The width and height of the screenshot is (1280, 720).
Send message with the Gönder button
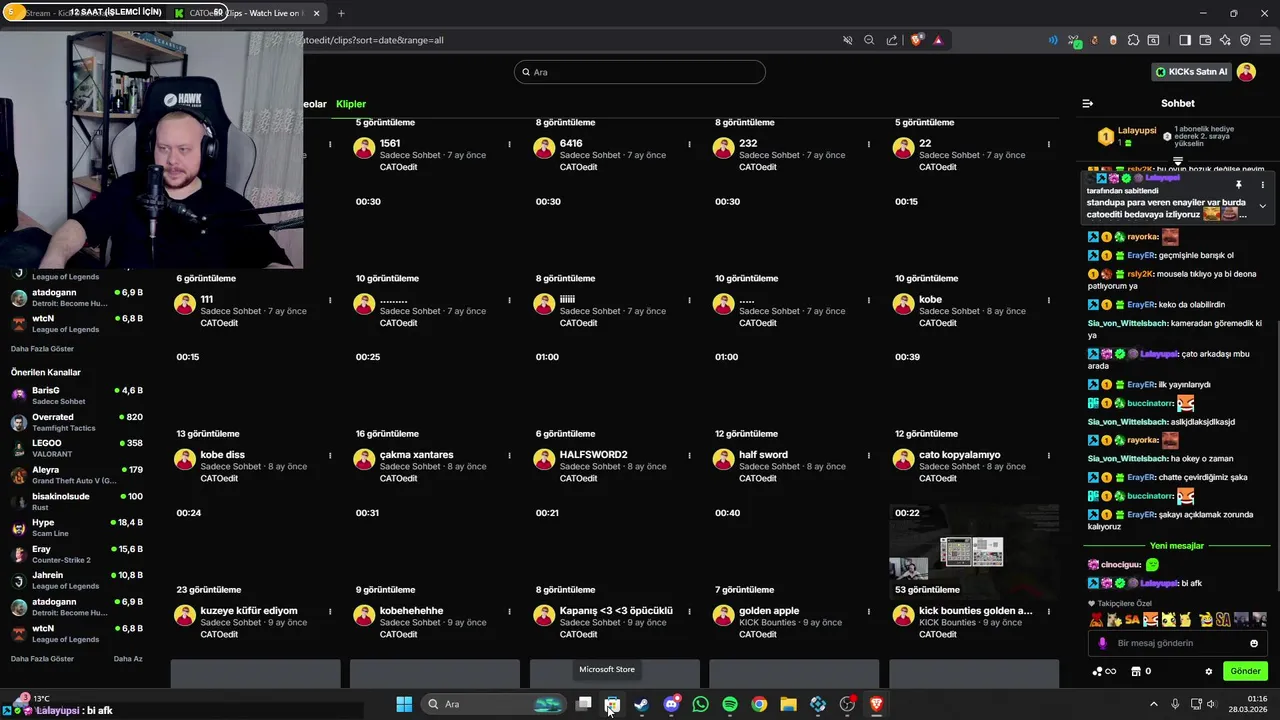point(1245,671)
